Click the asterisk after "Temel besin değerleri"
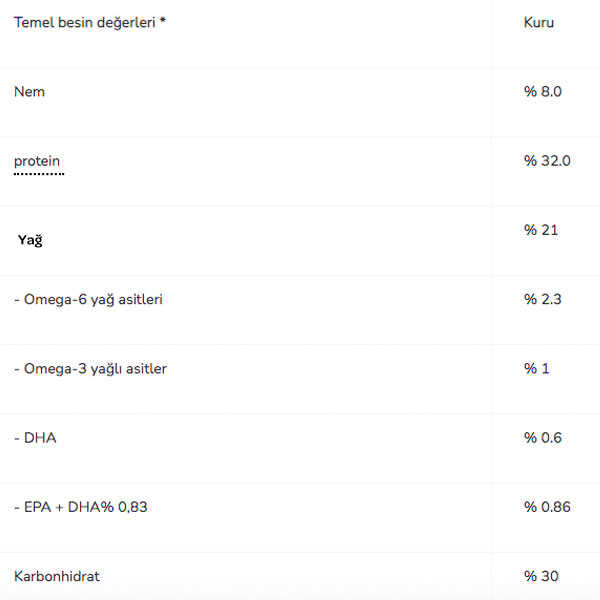Viewport: 600px width, 600px height. tap(163, 22)
